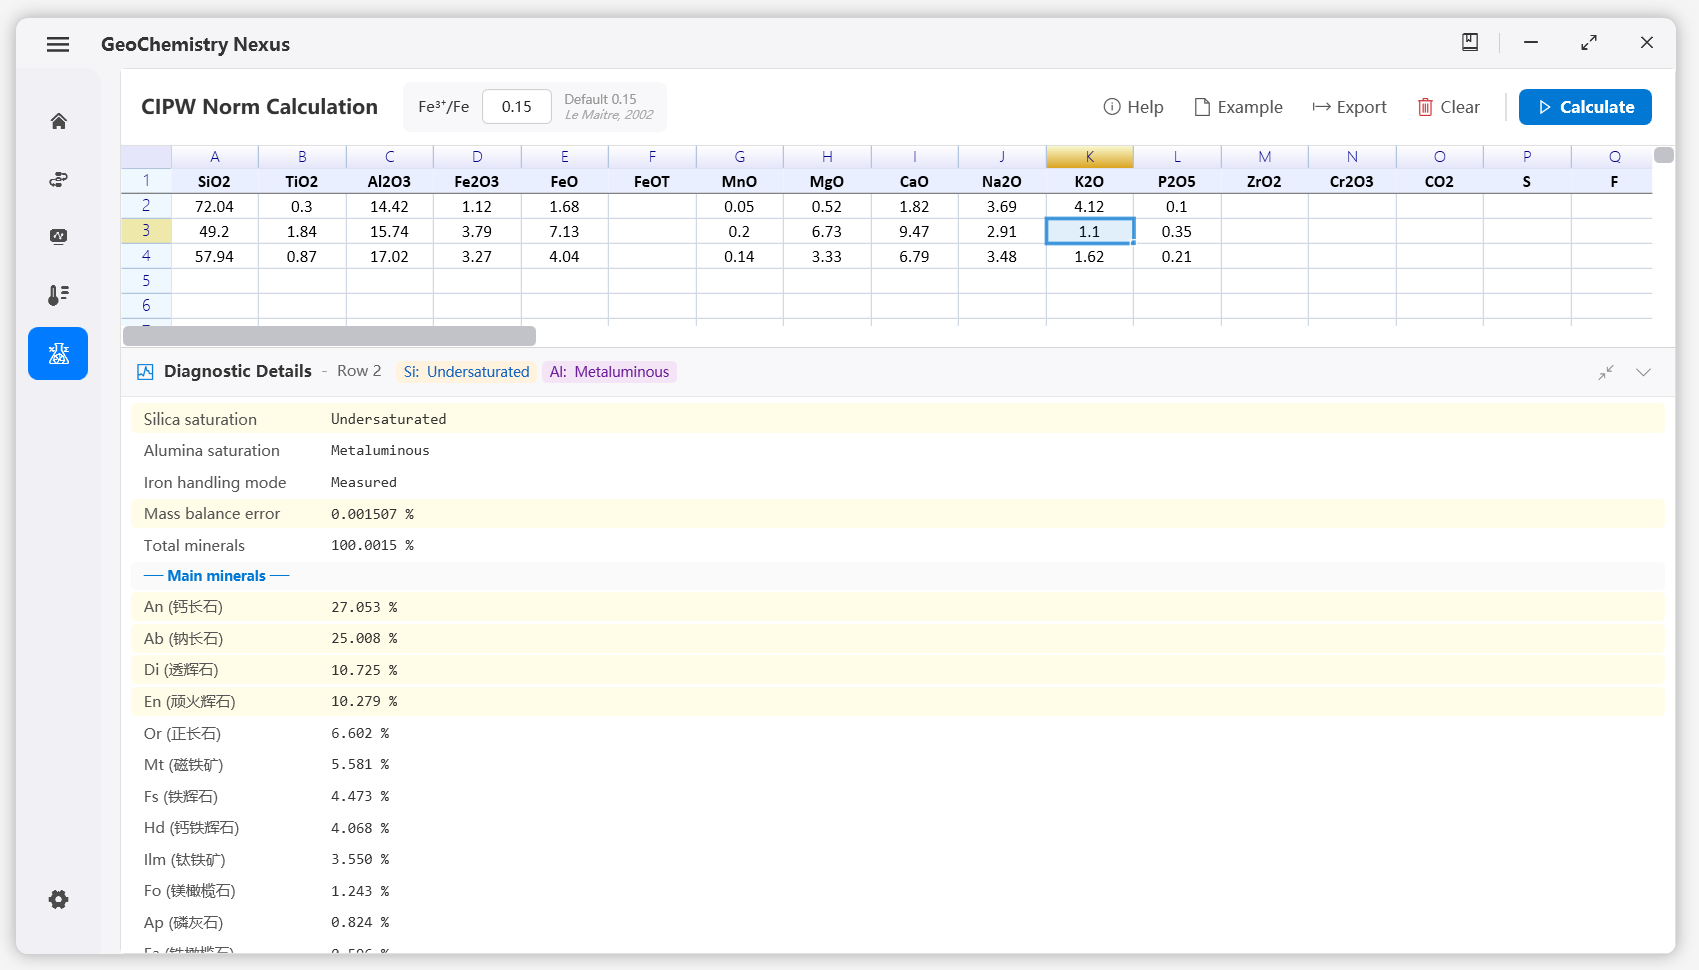Click the Or mineral row value 6.602 %

(360, 734)
